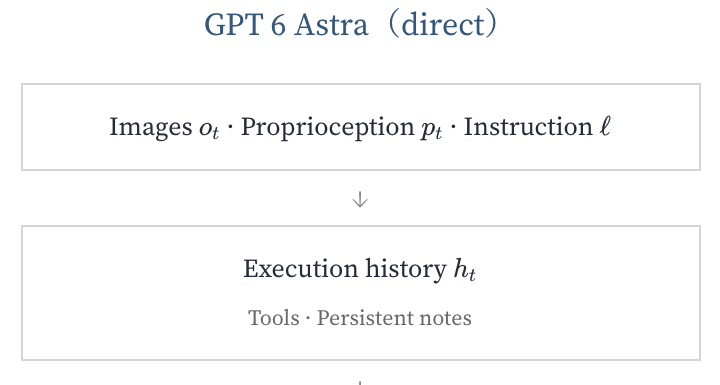This screenshot has height=385, width=720.
Task: Select the "Instruction" label
Action: coord(528,127)
